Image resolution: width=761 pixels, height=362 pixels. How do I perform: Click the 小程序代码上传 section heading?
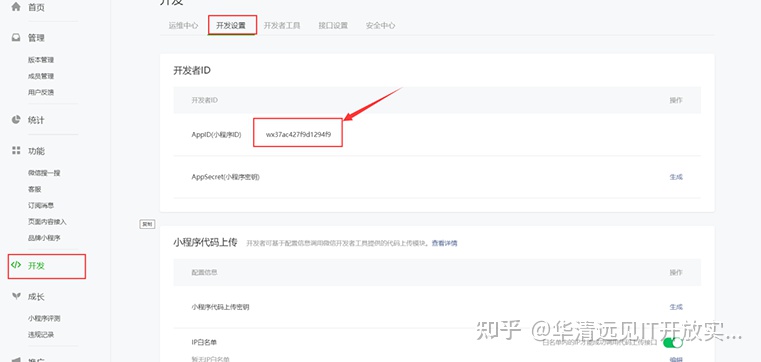click(205, 243)
